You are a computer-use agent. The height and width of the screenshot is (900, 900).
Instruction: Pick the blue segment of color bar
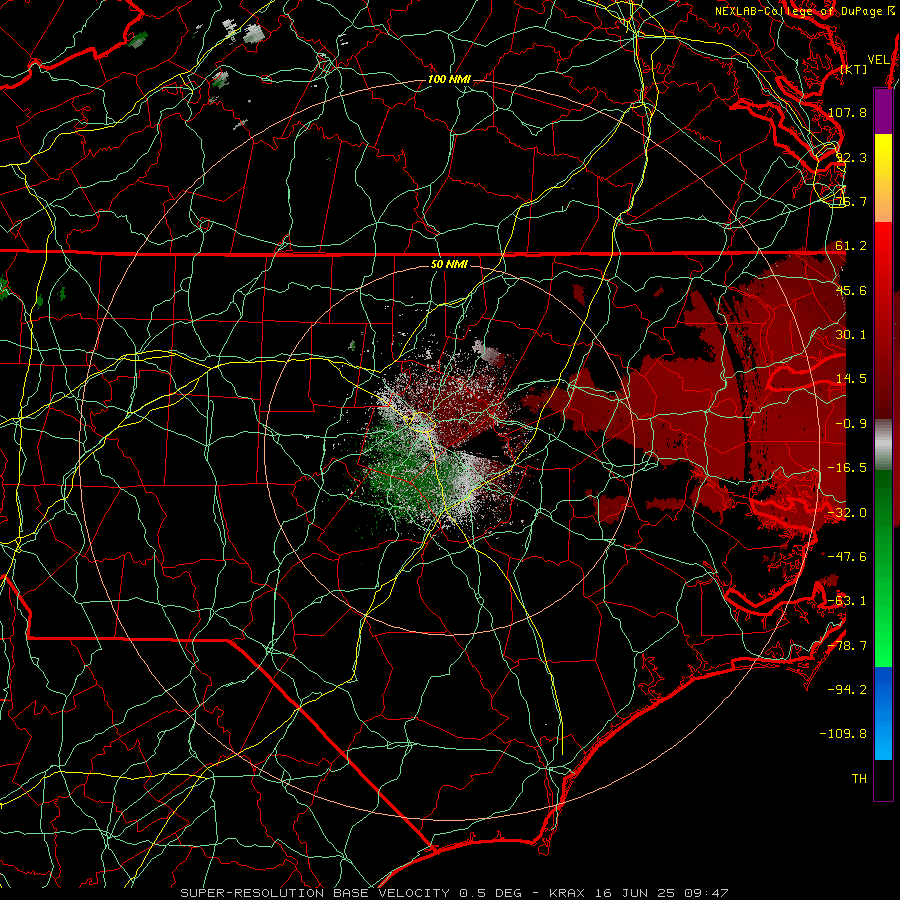coord(883,713)
